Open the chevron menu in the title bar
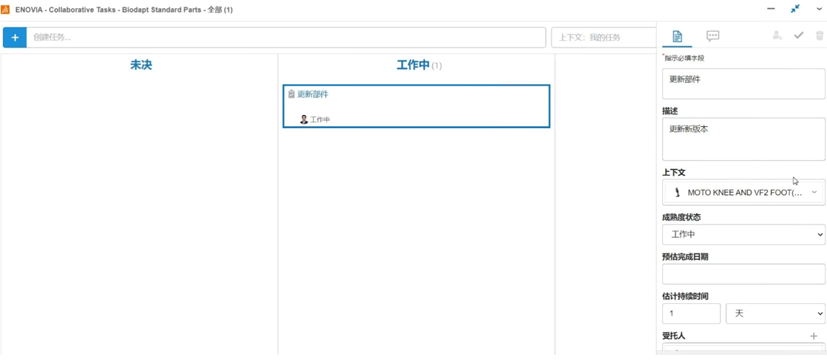Screen dimensions: 827x362 pyautogui.click(x=819, y=9)
